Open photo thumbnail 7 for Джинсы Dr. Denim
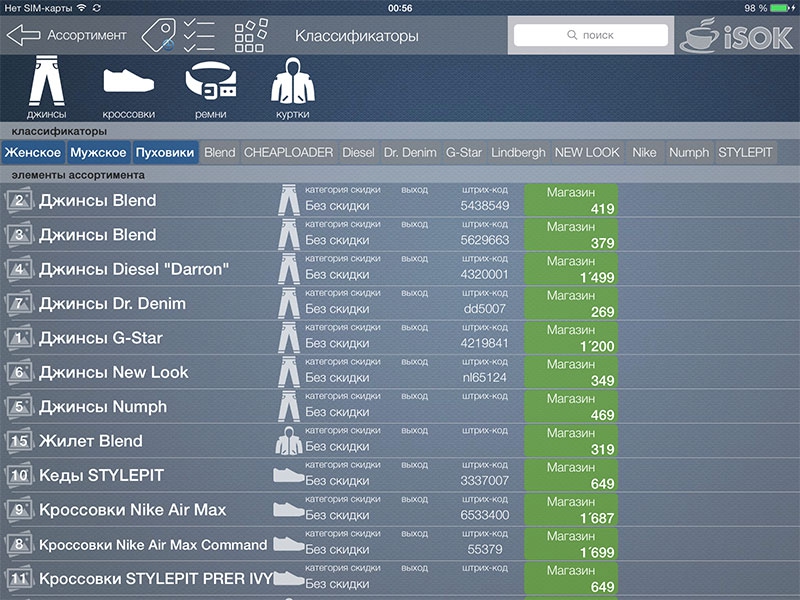Viewport: 800px width, 600px height. pos(19,304)
